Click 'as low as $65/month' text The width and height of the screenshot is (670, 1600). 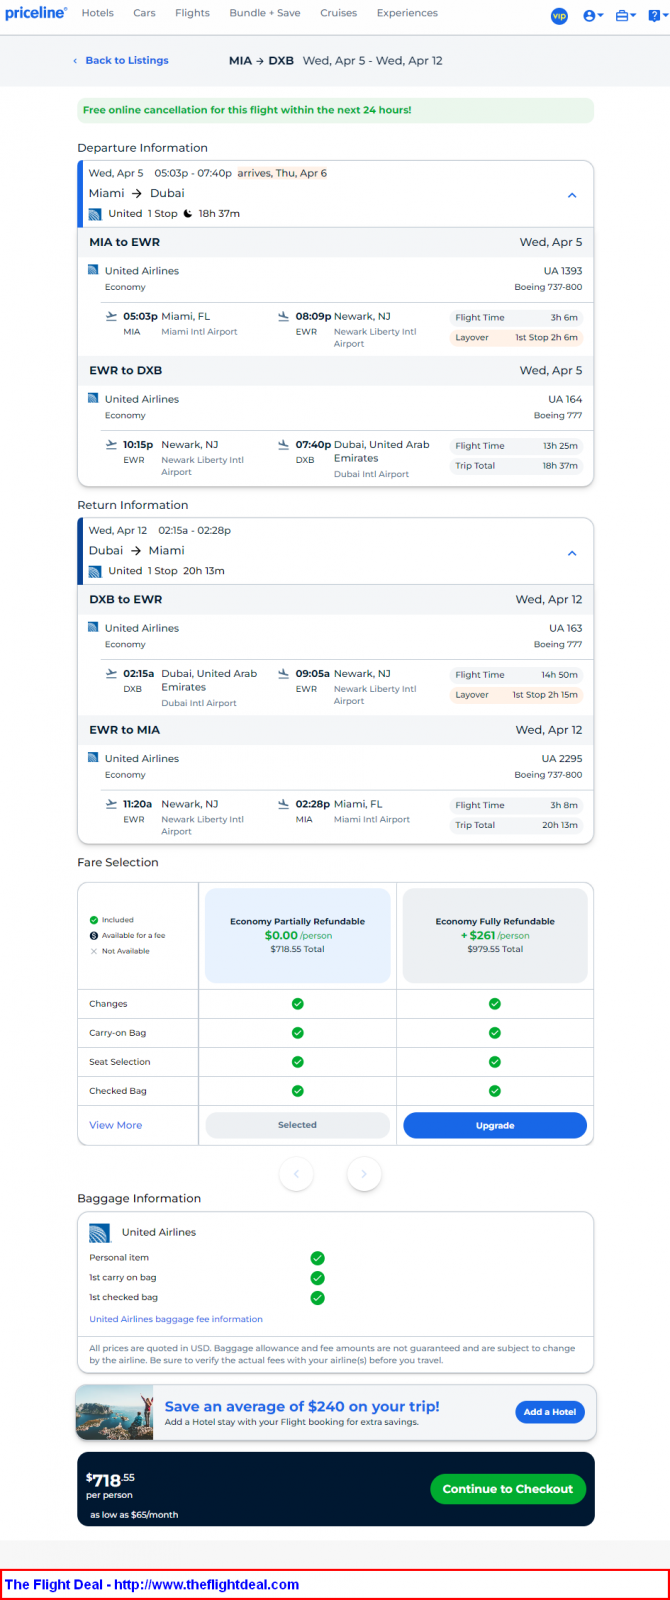pyautogui.click(x=134, y=1515)
